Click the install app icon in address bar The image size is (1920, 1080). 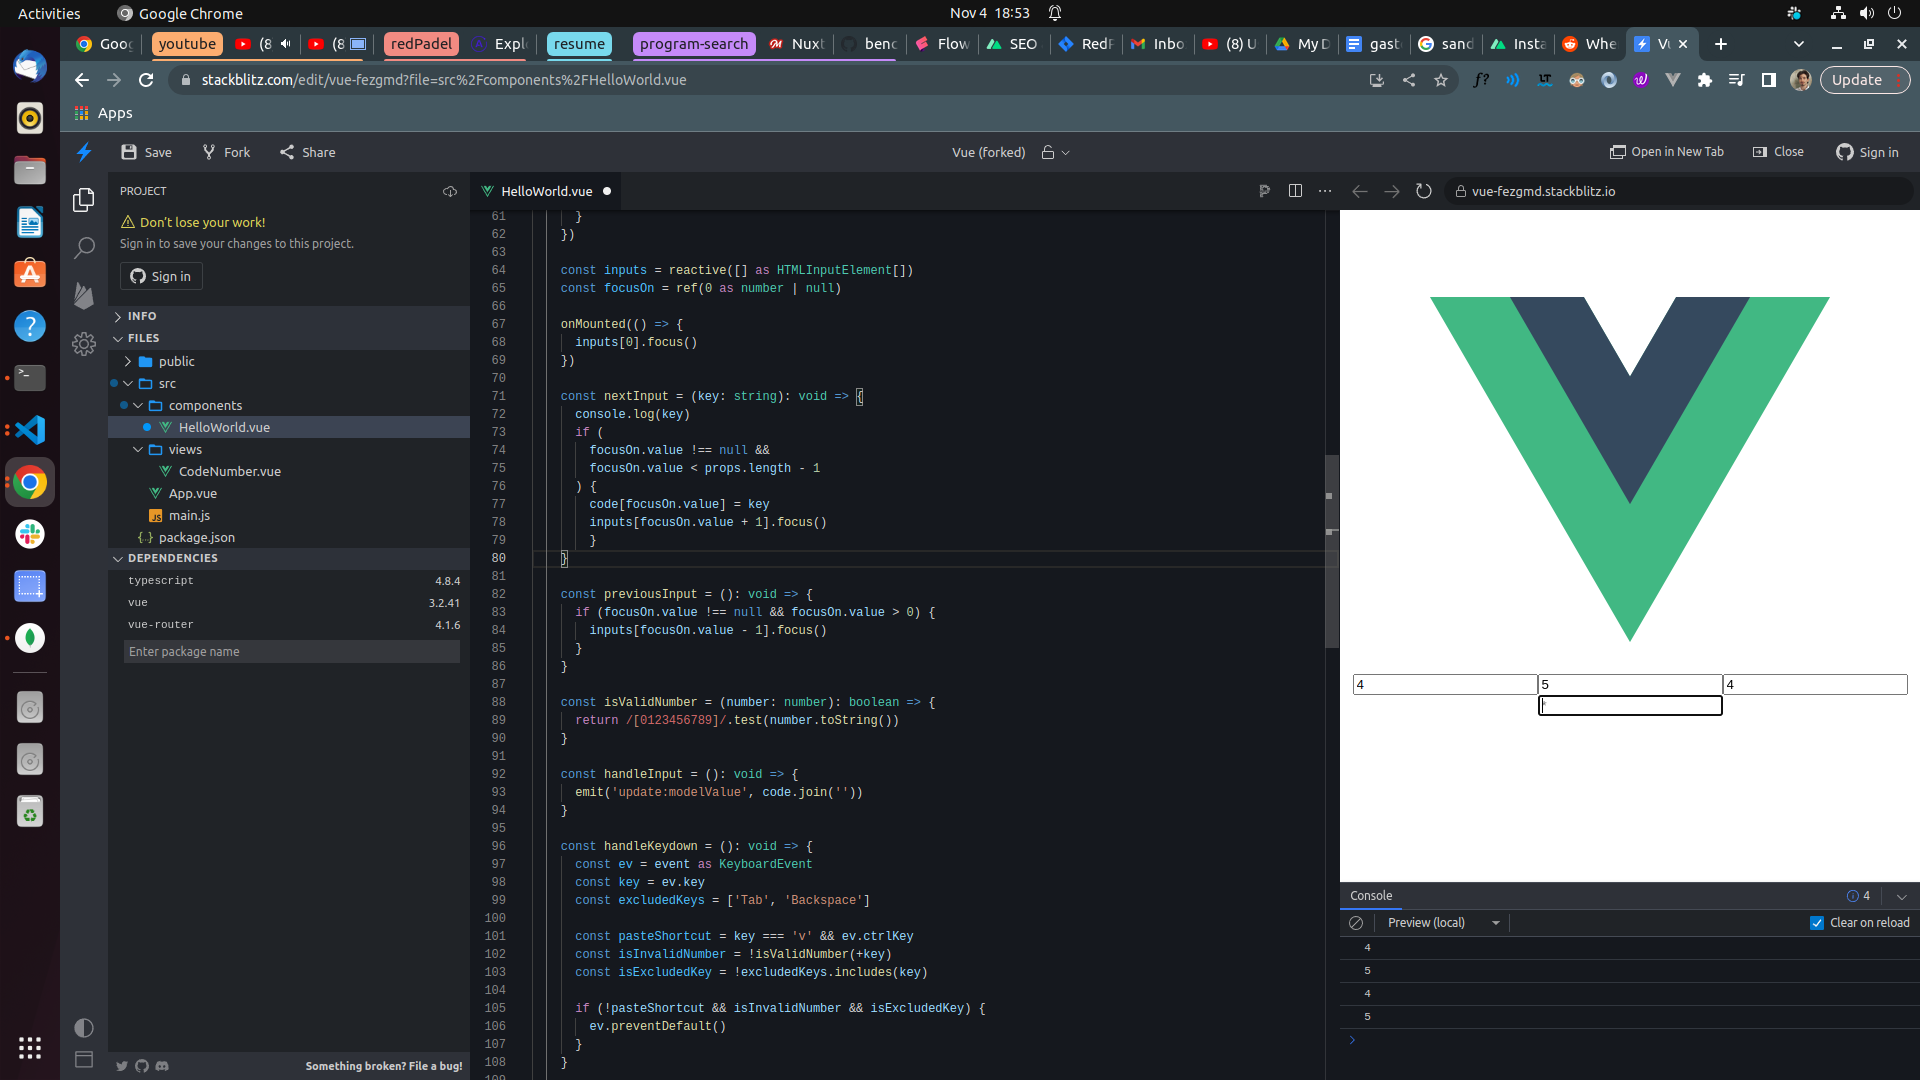[x=1376, y=80]
